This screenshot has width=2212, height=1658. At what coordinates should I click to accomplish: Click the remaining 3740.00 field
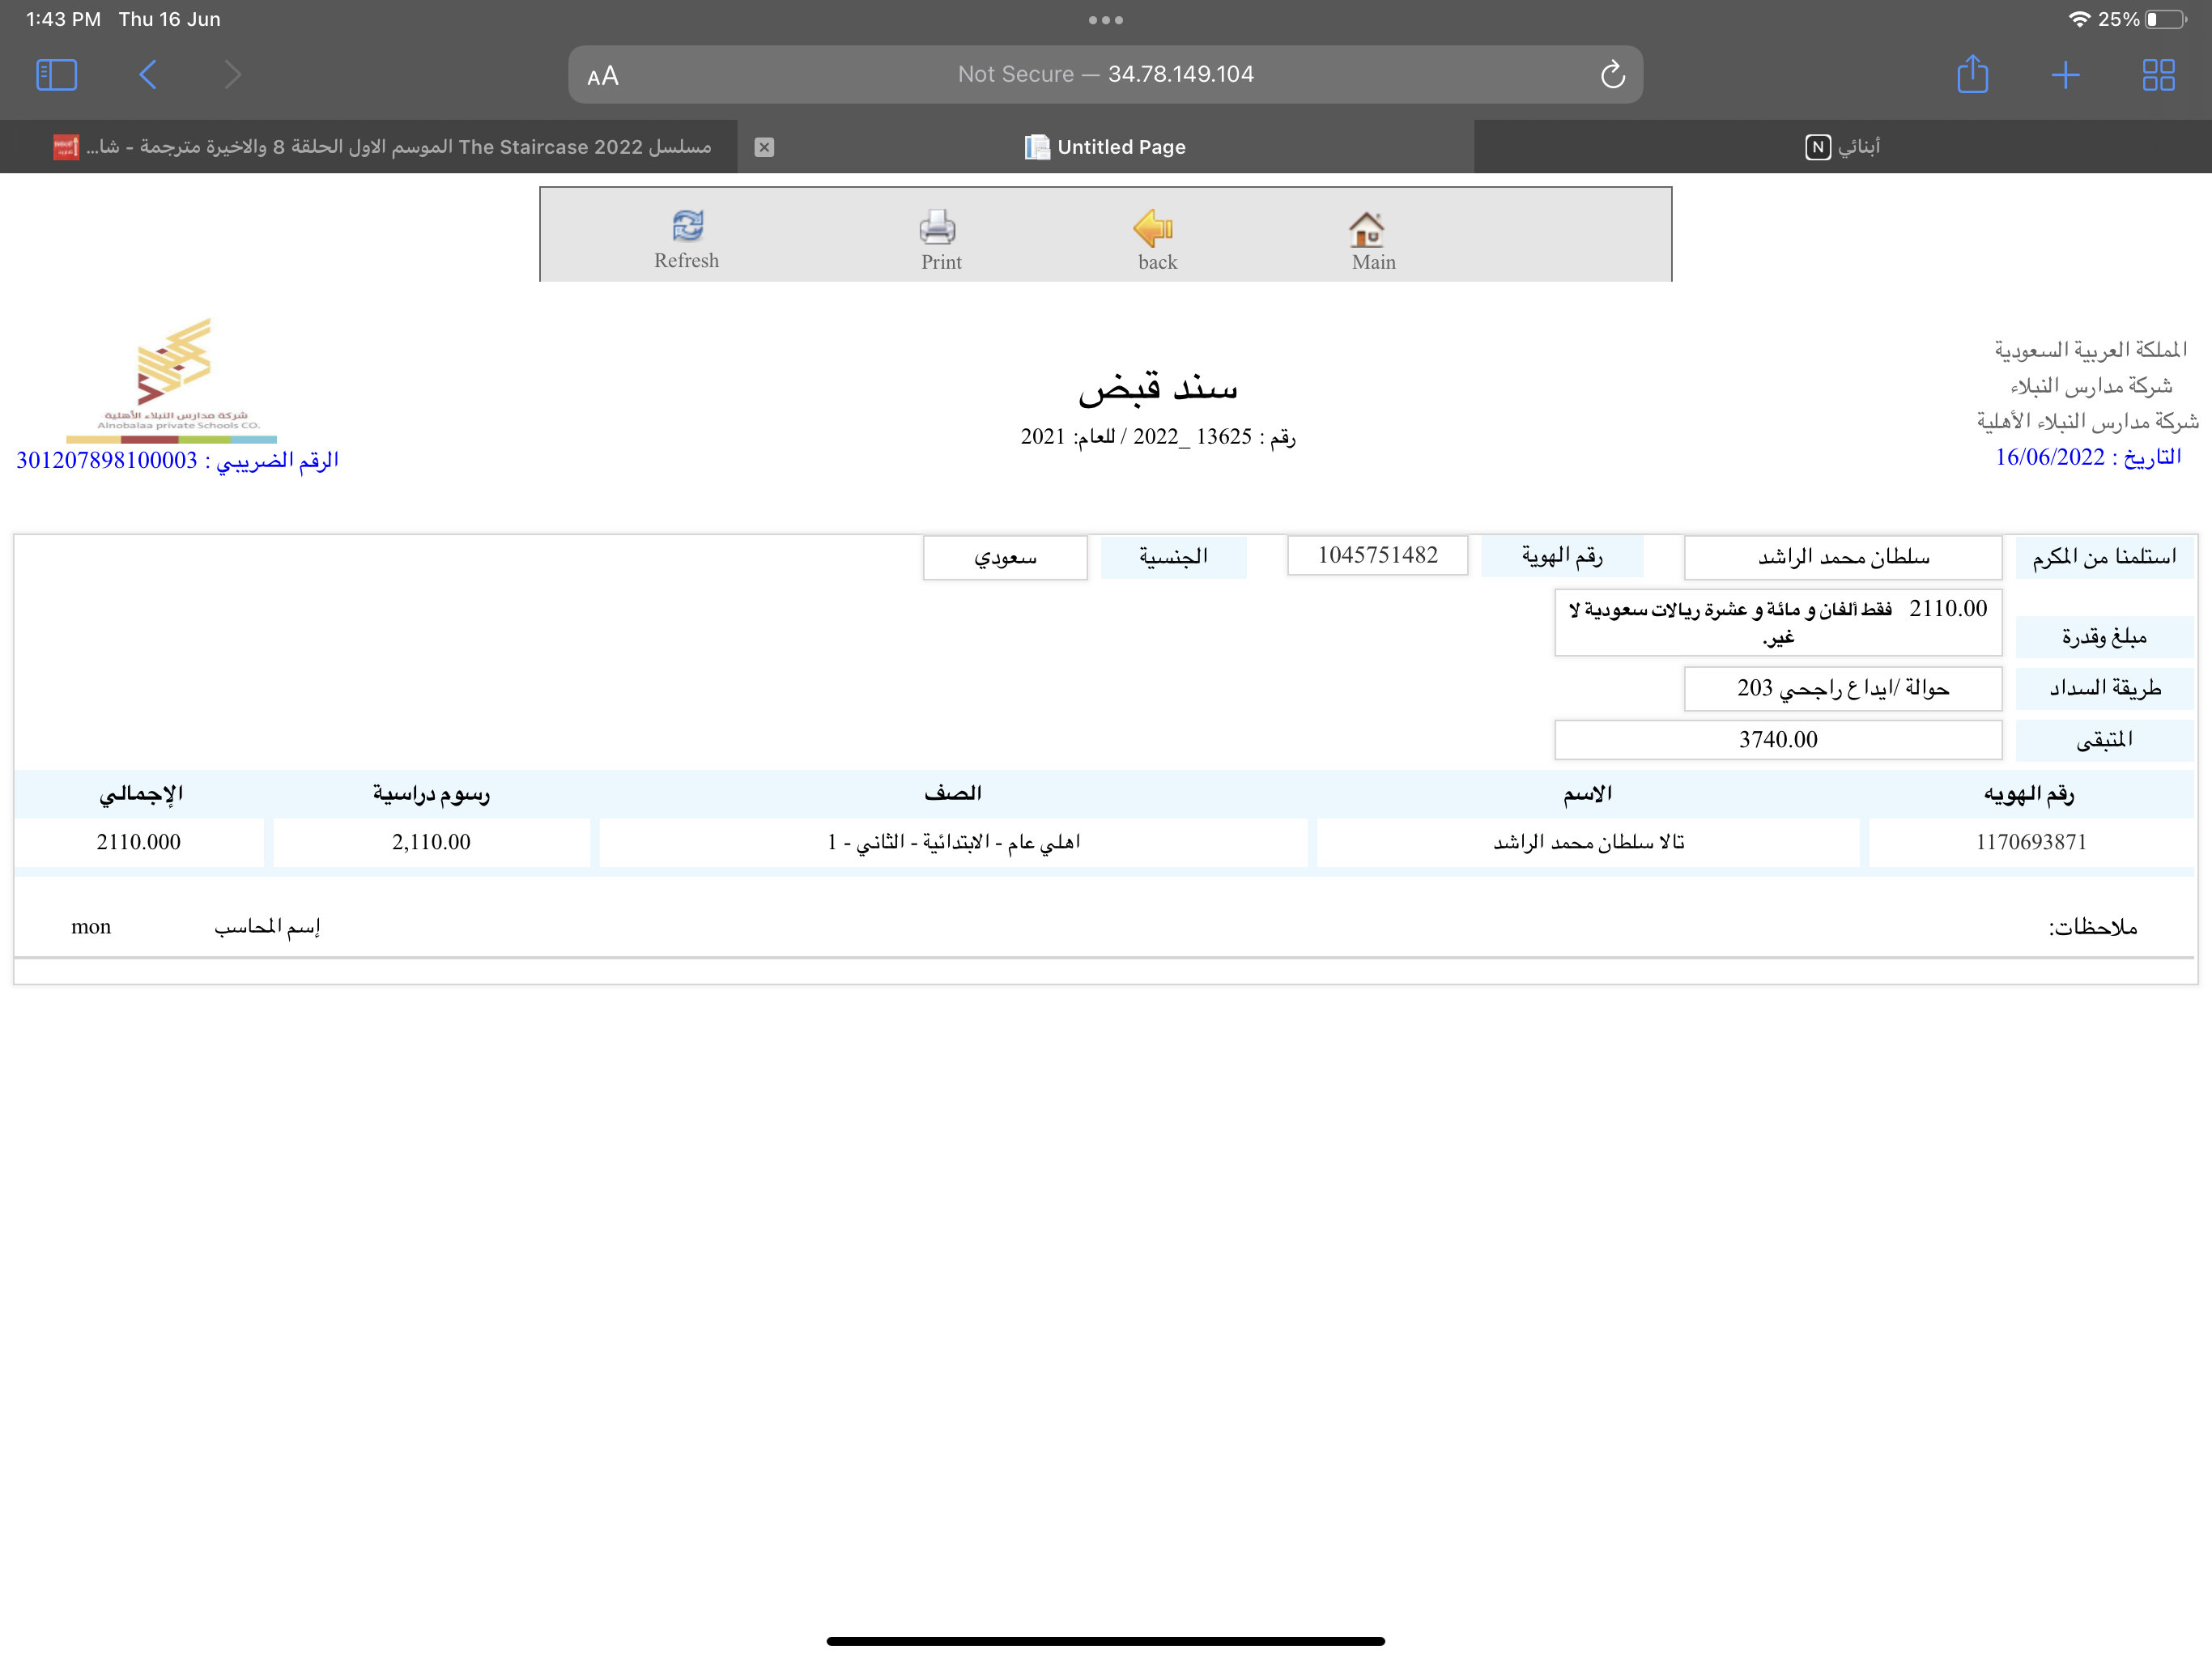click(x=1778, y=739)
